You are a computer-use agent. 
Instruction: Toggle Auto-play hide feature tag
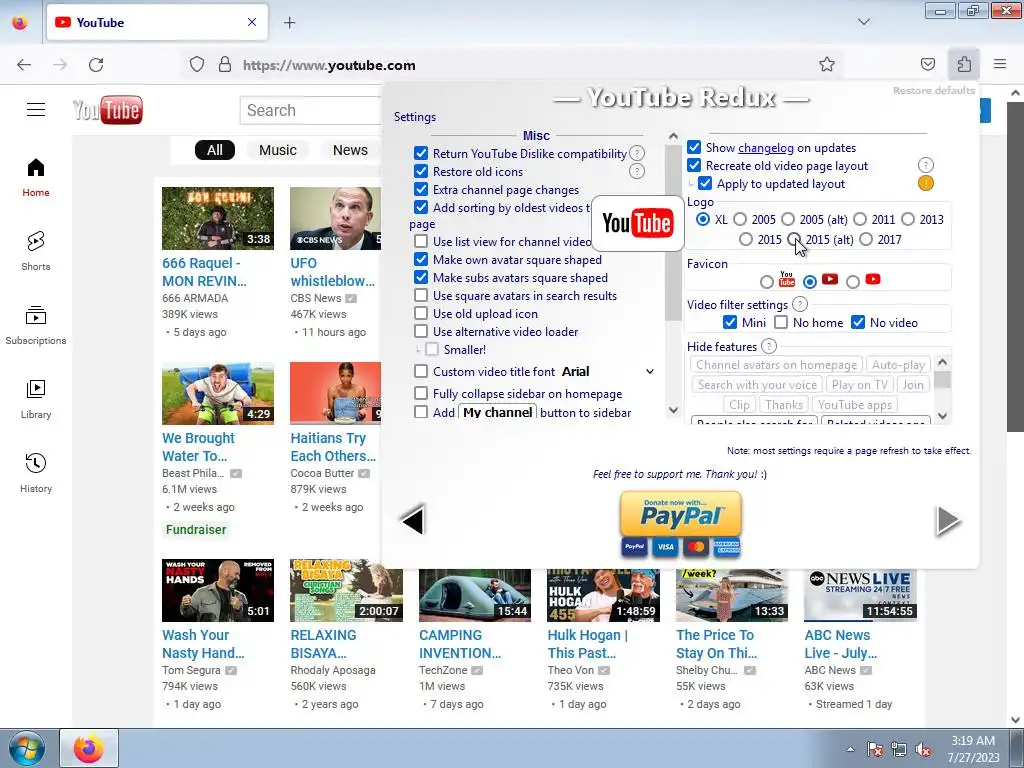898,364
